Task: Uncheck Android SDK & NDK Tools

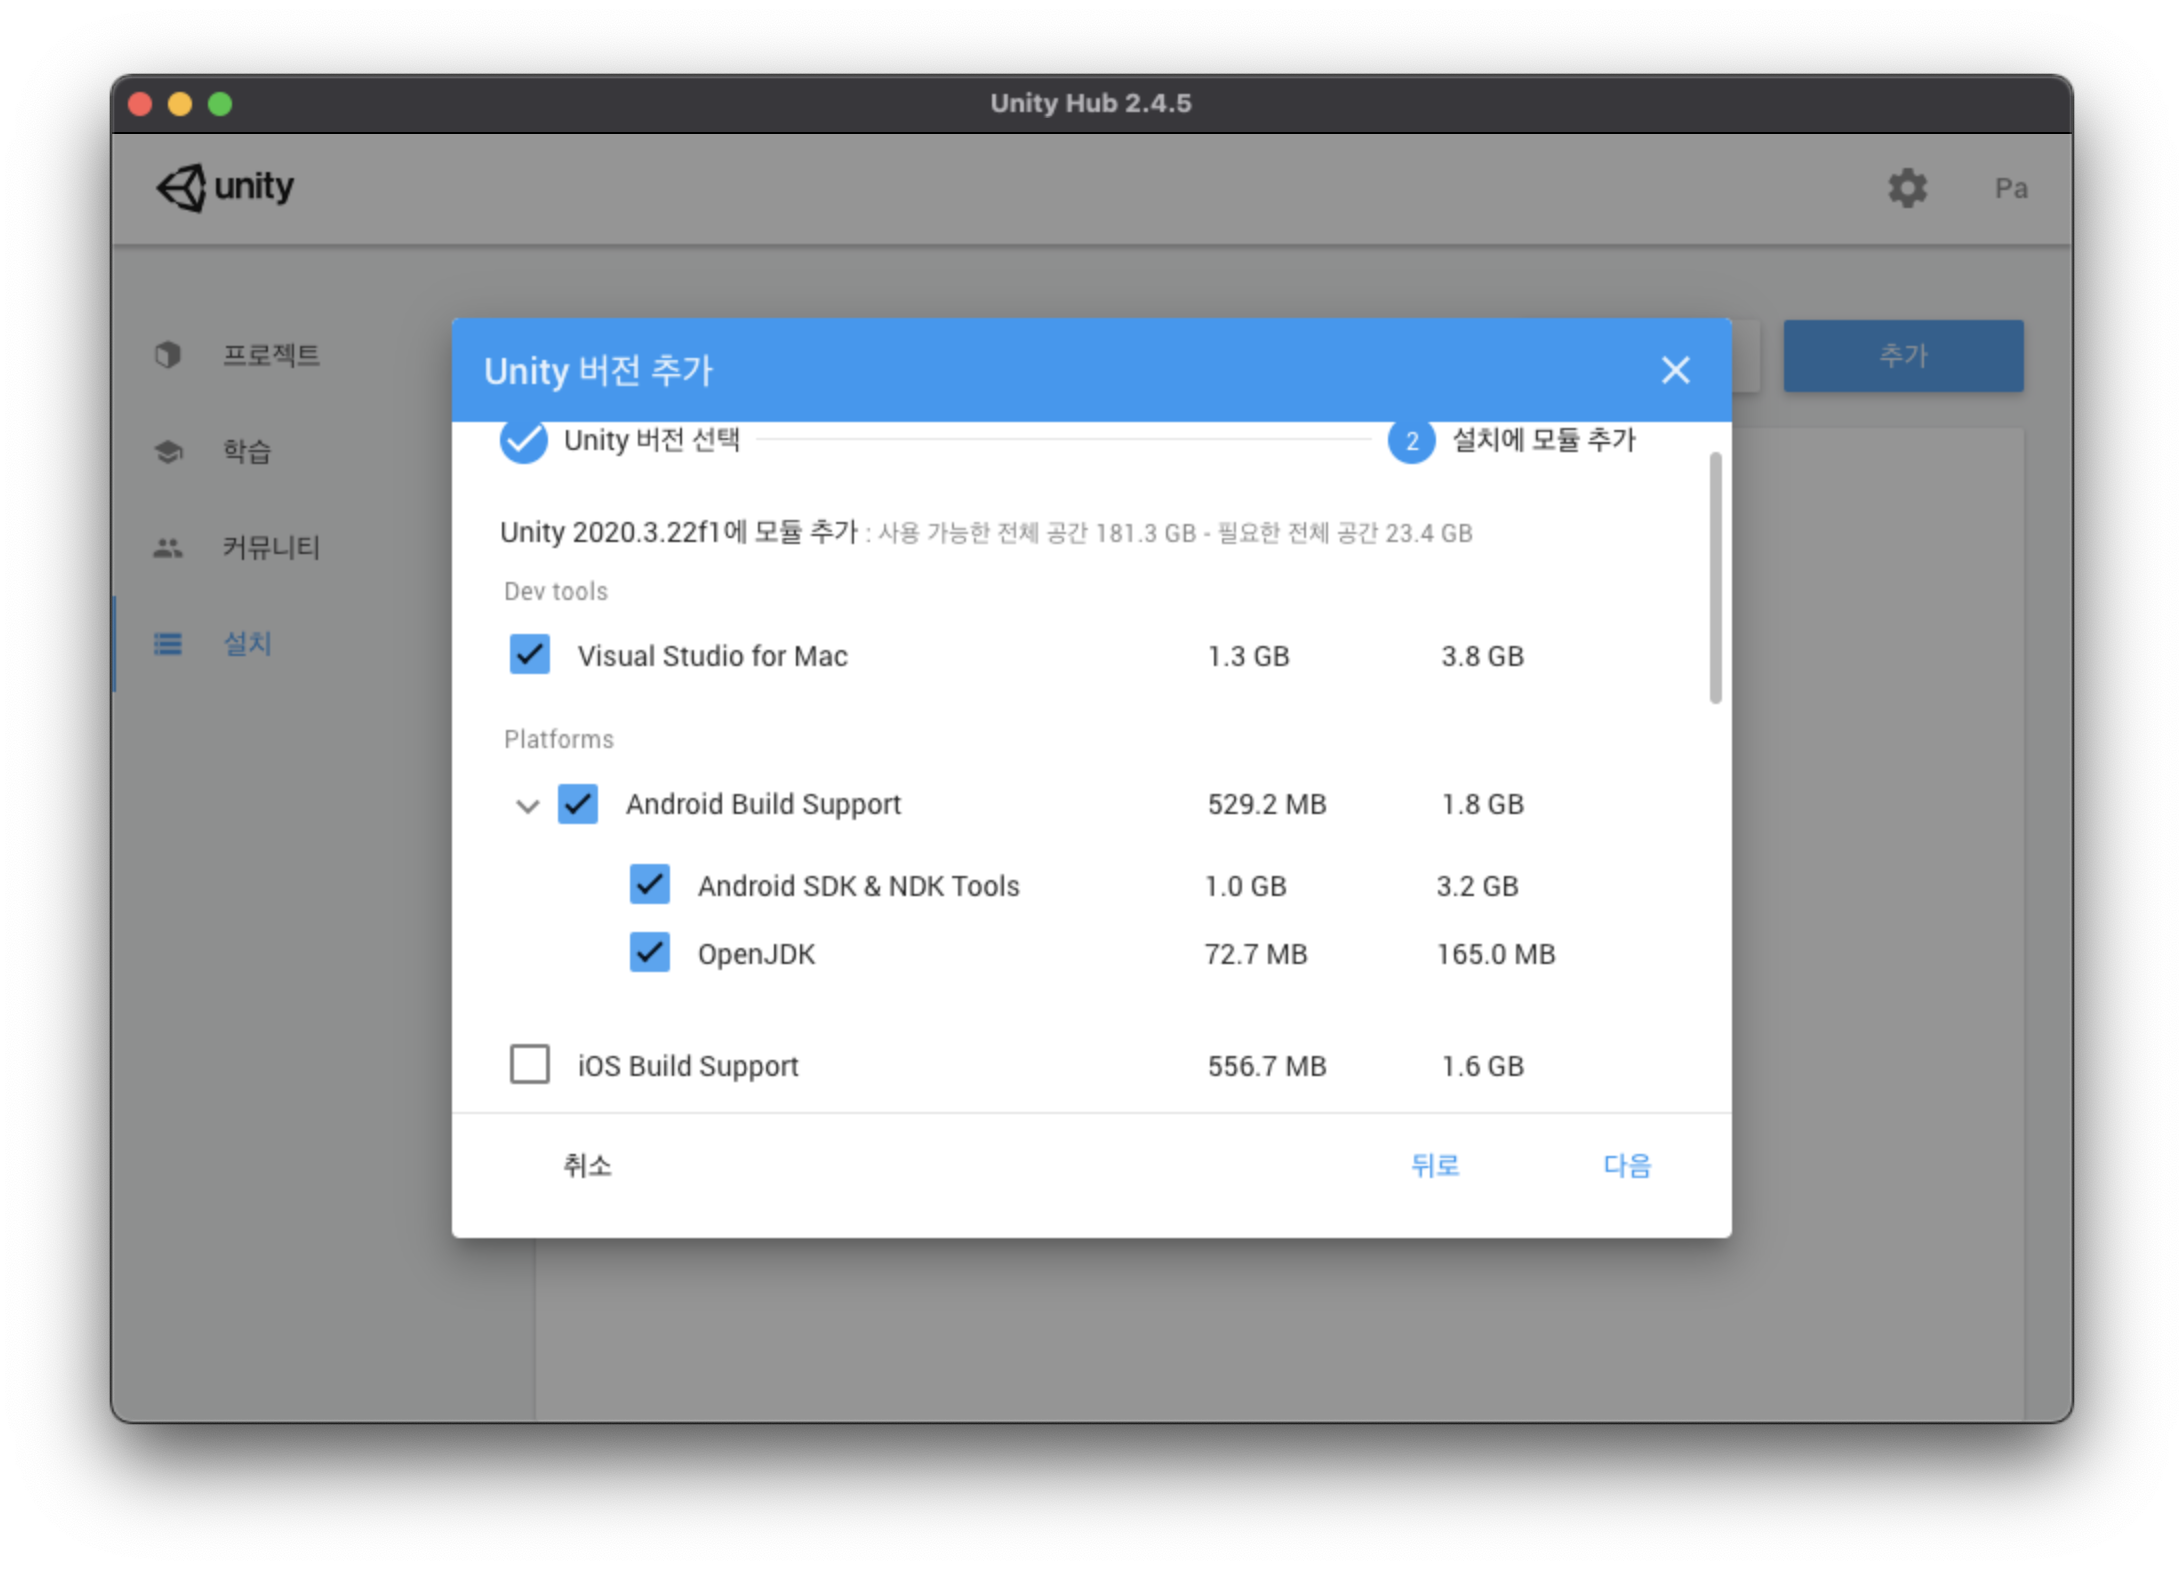Action: pyautogui.click(x=649, y=884)
